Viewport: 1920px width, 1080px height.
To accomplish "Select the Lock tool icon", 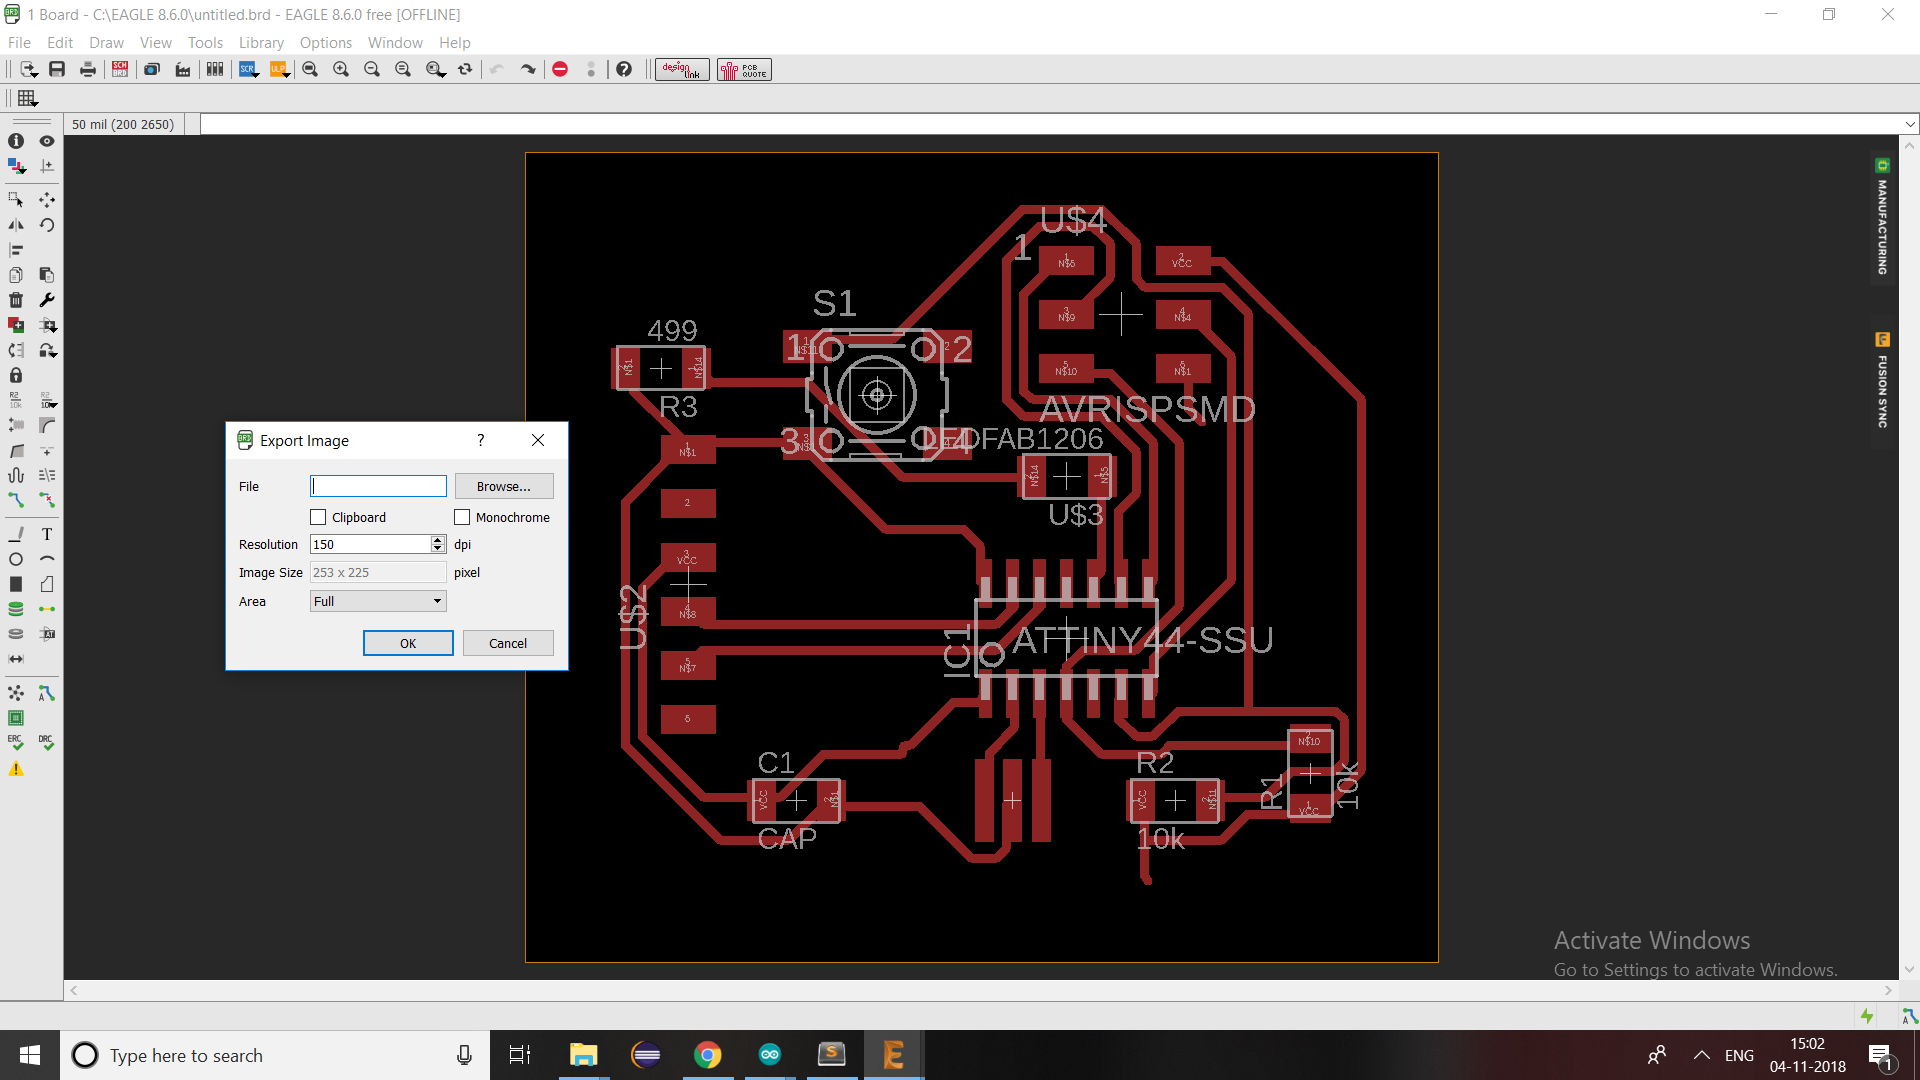I will click(16, 375).
